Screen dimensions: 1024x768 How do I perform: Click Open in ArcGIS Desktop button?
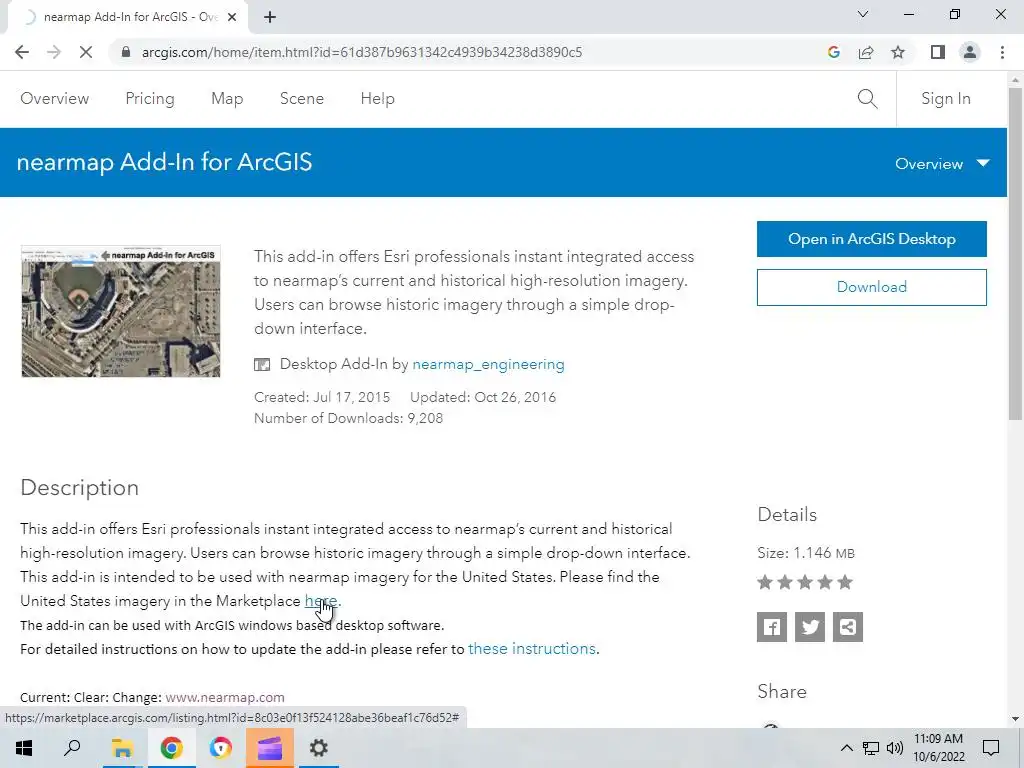[x=872, y=239]
